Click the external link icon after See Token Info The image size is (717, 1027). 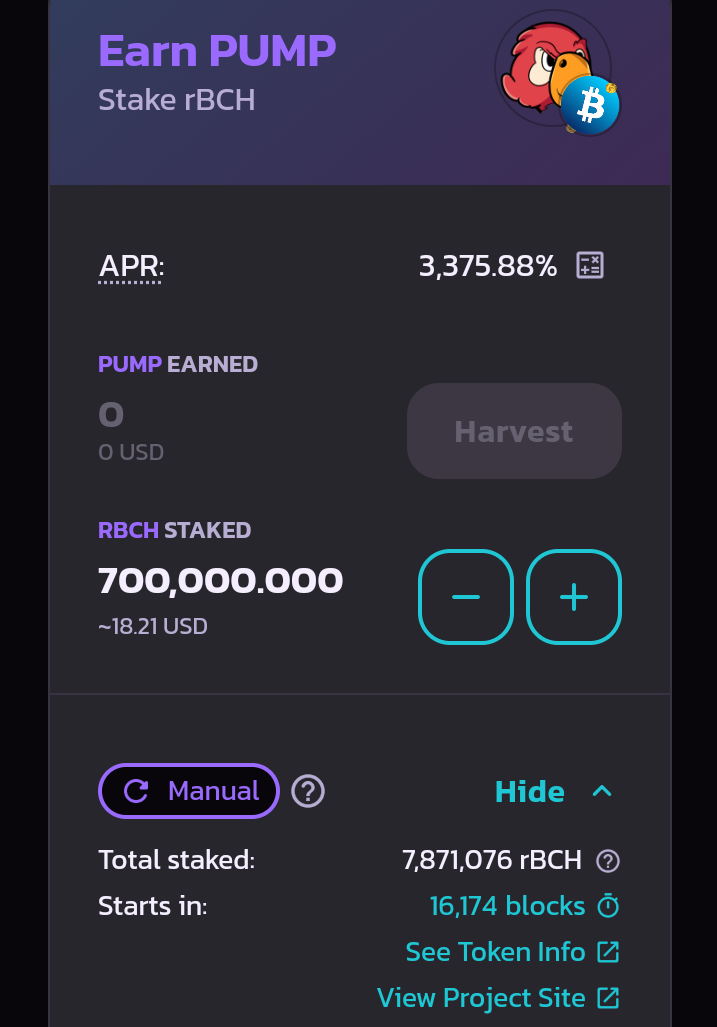608,952
